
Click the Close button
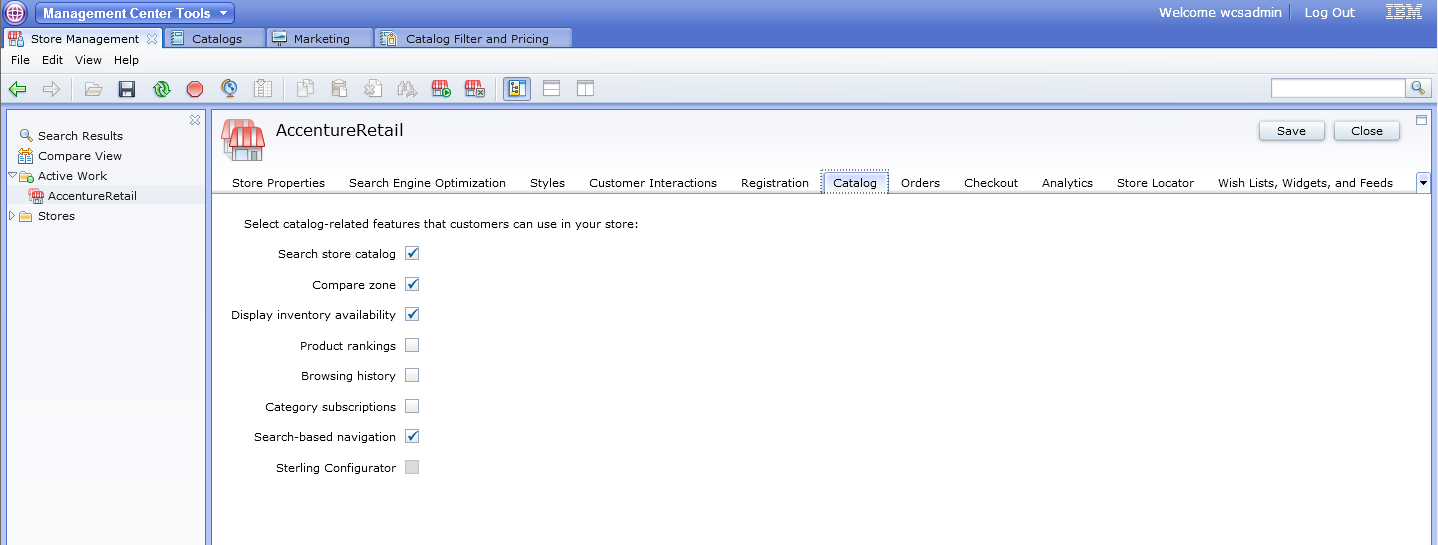click(1366, 131)
